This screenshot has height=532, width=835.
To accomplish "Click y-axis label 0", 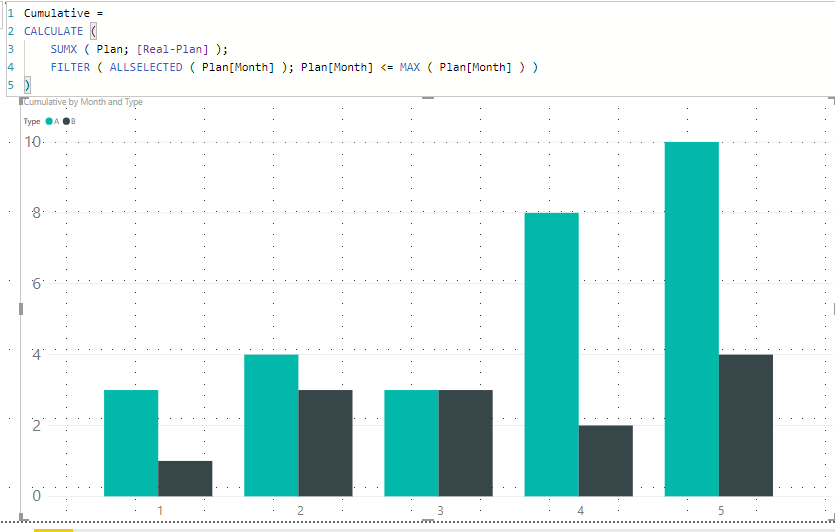I will click(36, 496).
